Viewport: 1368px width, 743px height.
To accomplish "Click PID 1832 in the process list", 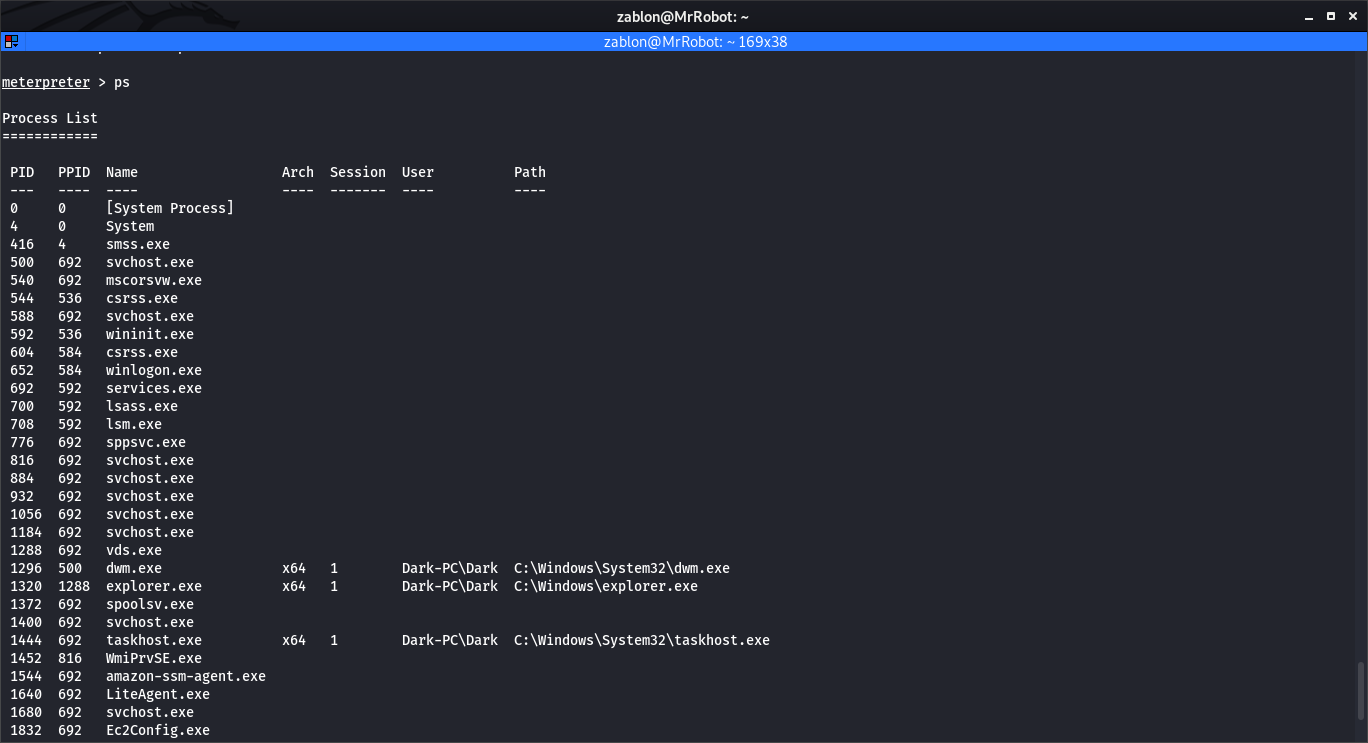I will click(26, 730).
